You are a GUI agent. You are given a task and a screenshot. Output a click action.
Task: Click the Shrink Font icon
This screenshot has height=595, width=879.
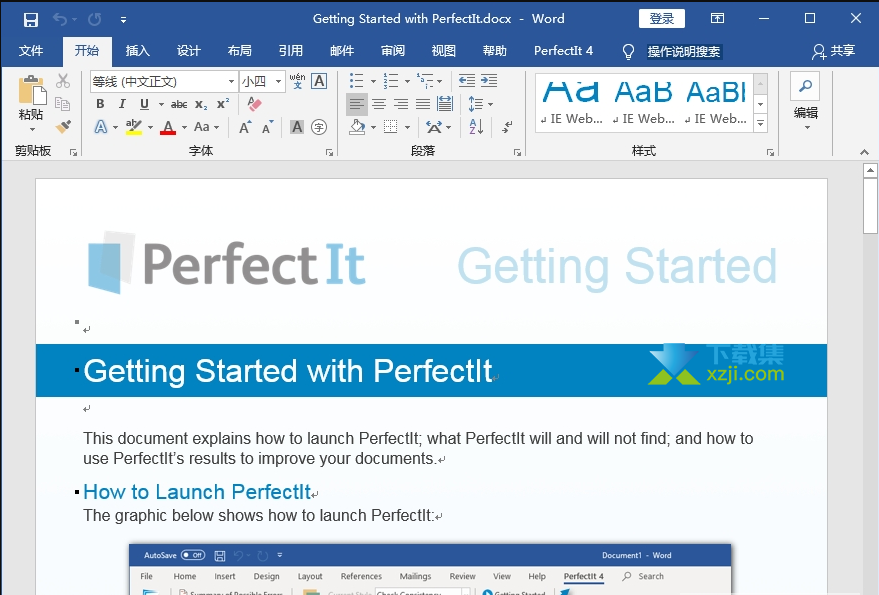tap(267, 127)
